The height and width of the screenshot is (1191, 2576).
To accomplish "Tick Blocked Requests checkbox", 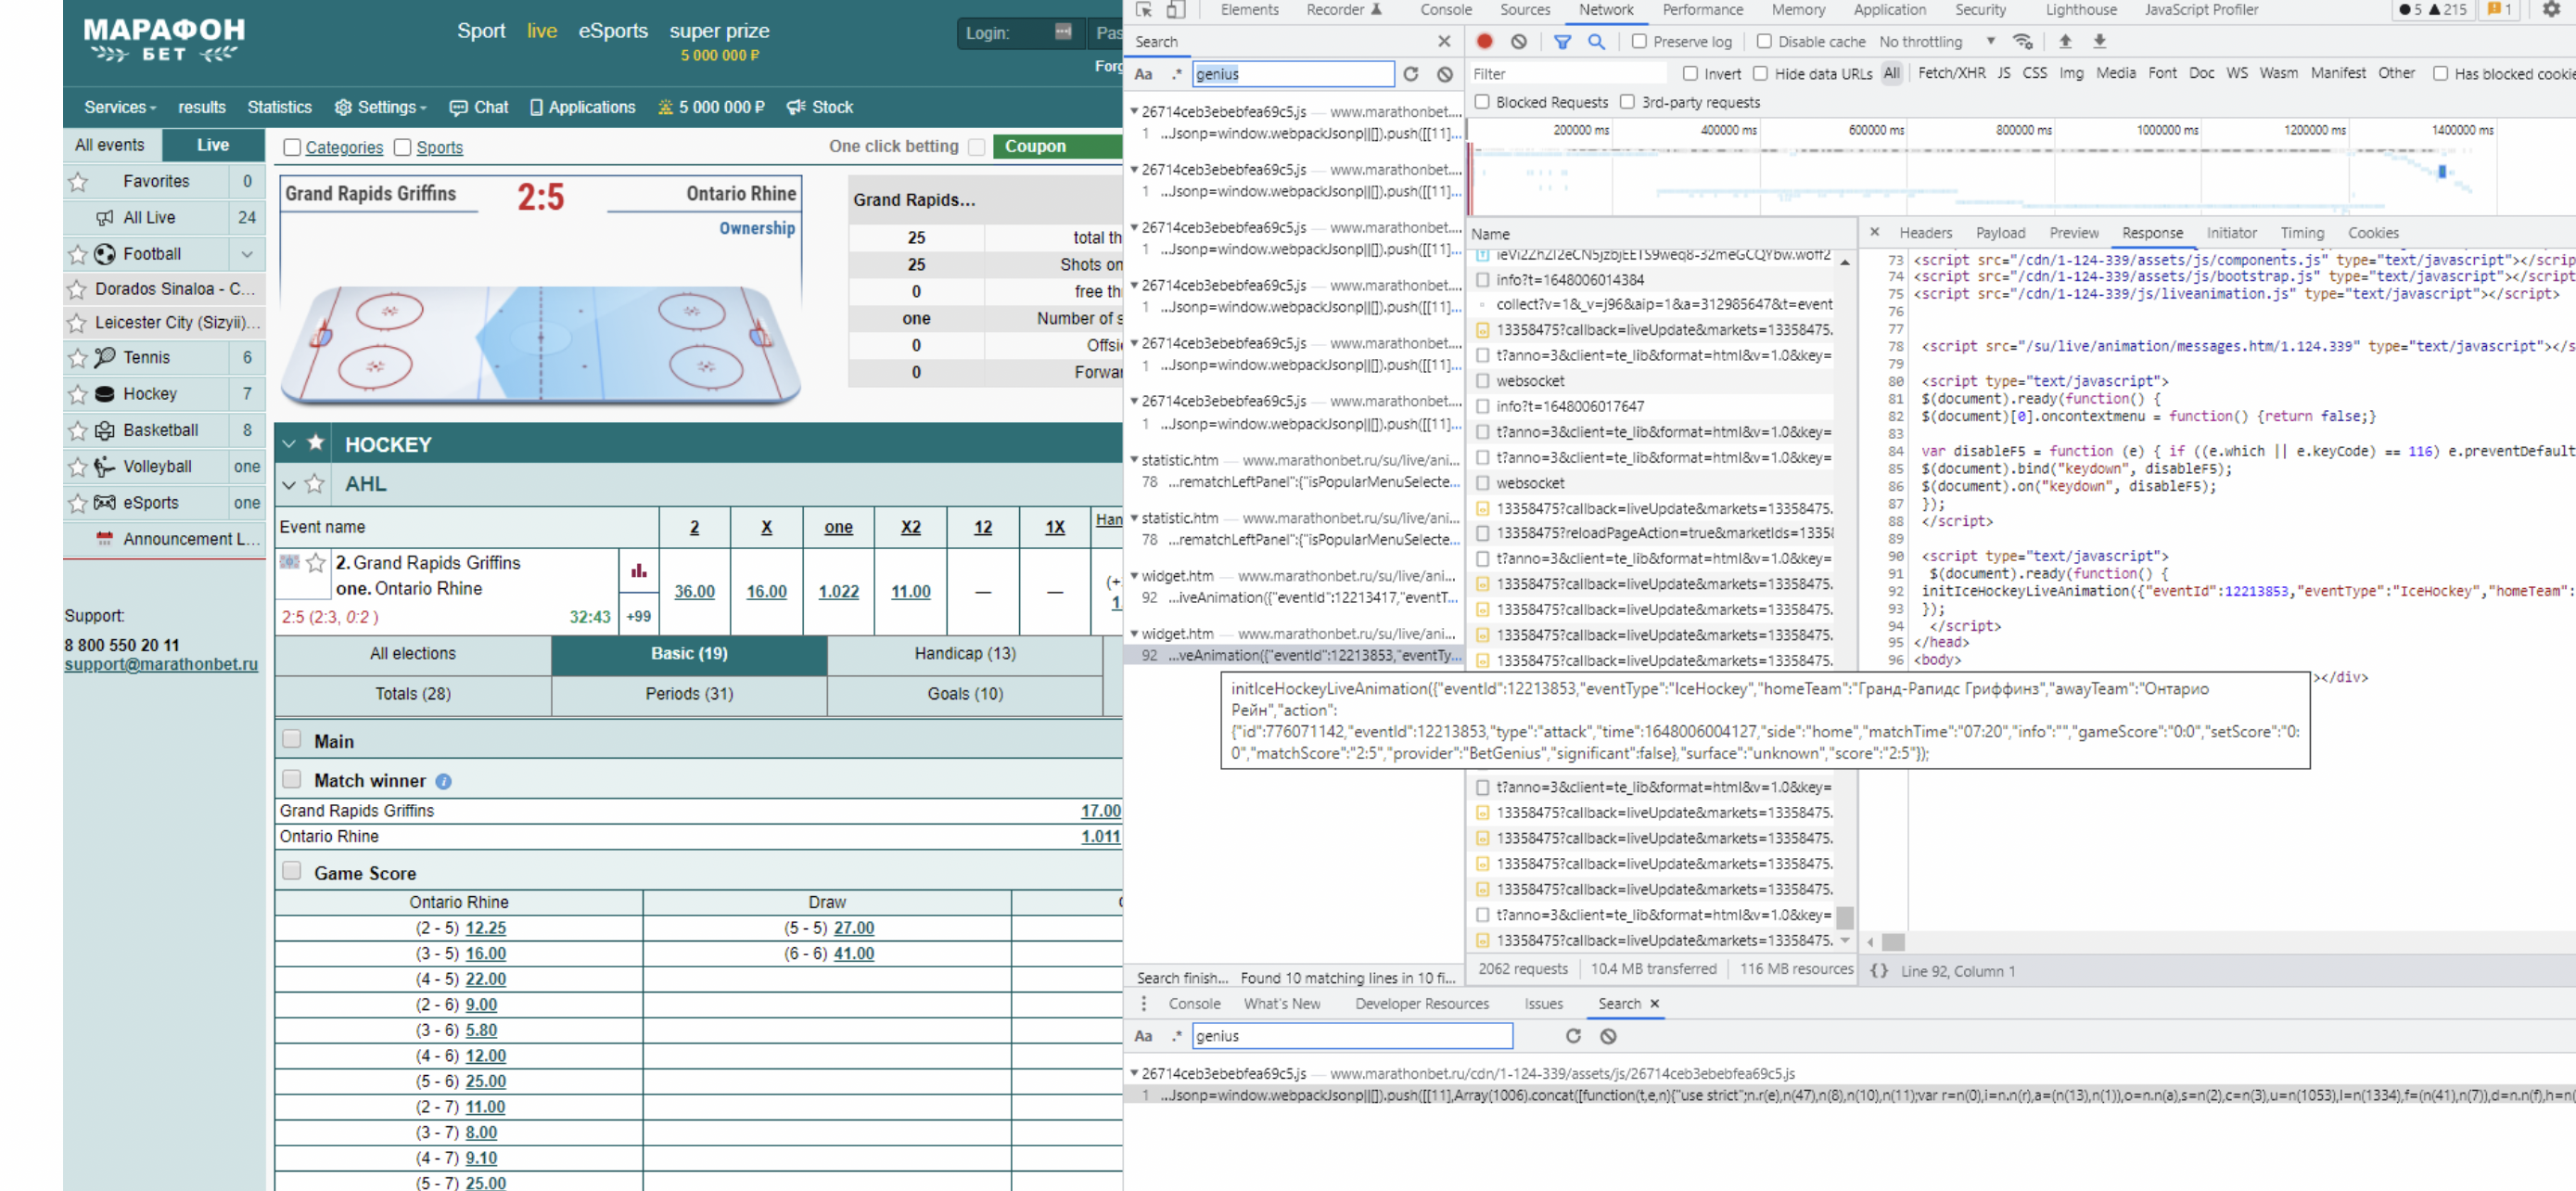I will 1482,101.
